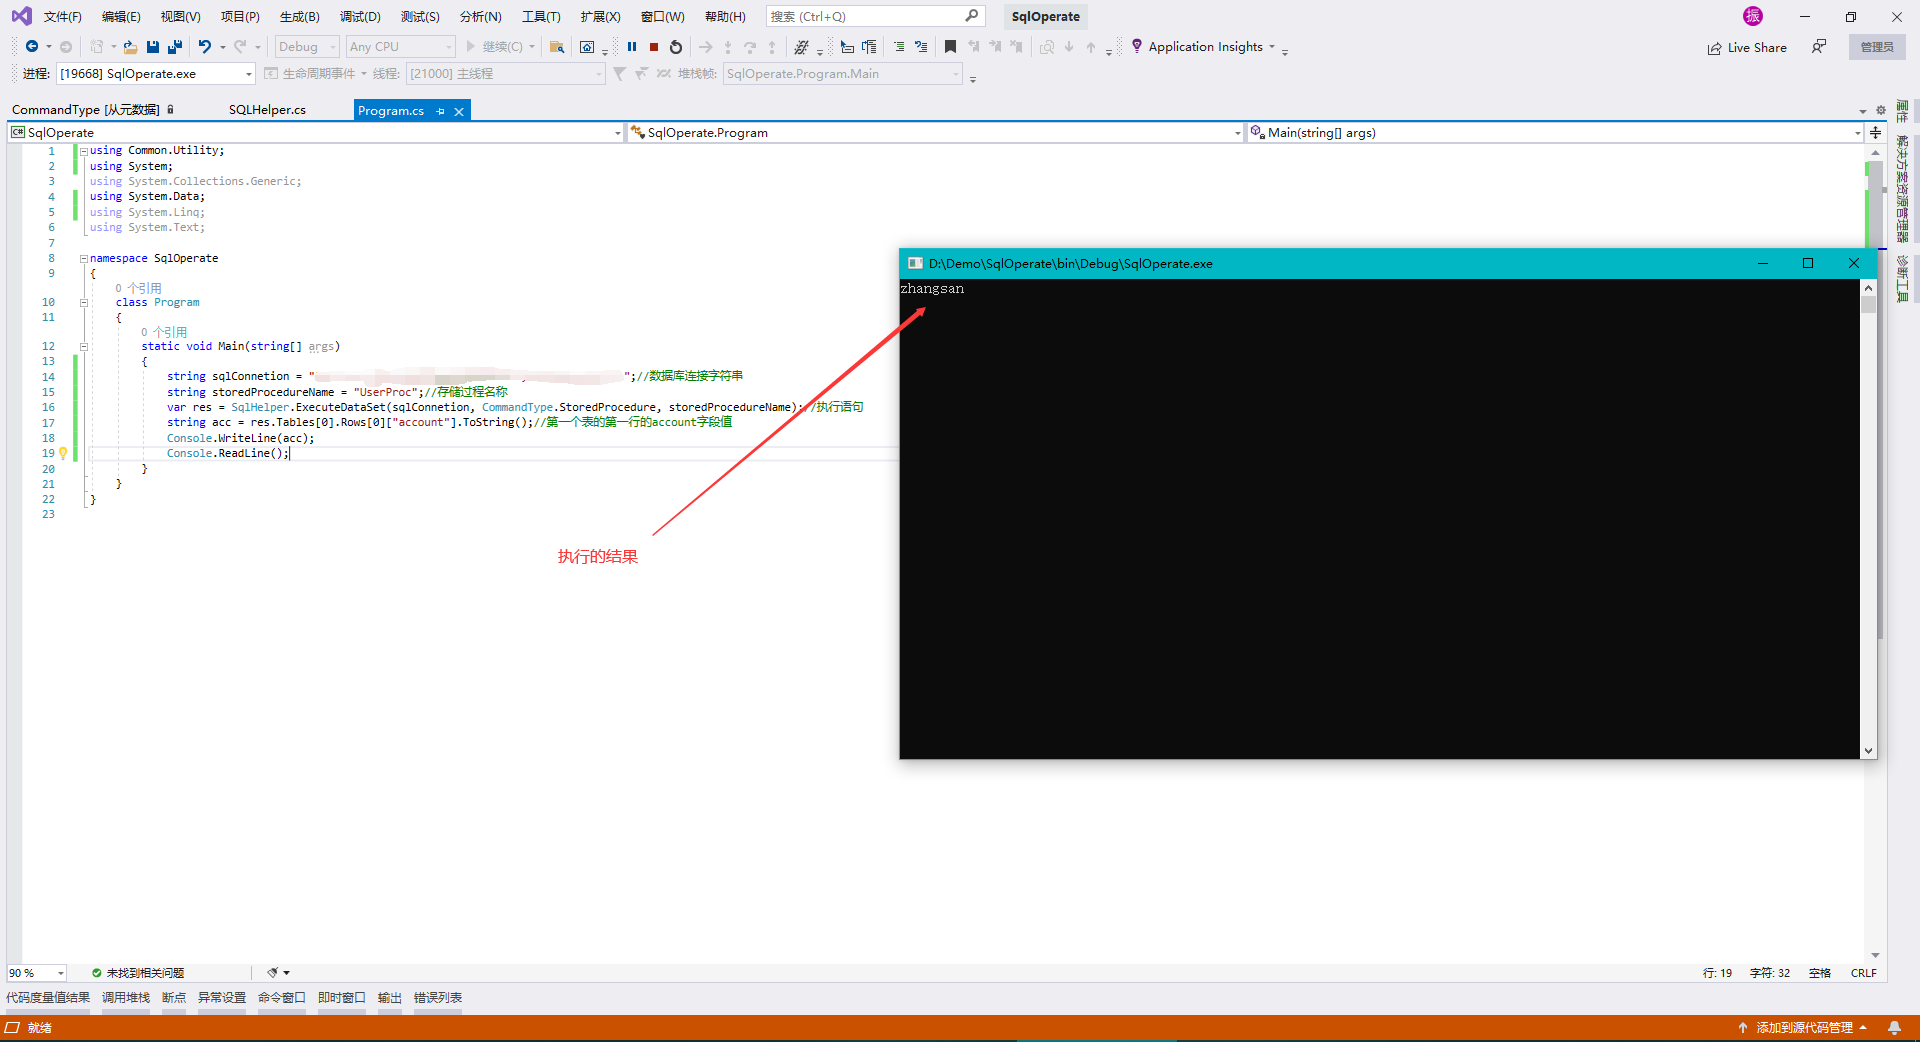Image resolution: width=1920 pixels, height=1042 pixels.
Task: Save the current file icon
Action: [152, 46]
